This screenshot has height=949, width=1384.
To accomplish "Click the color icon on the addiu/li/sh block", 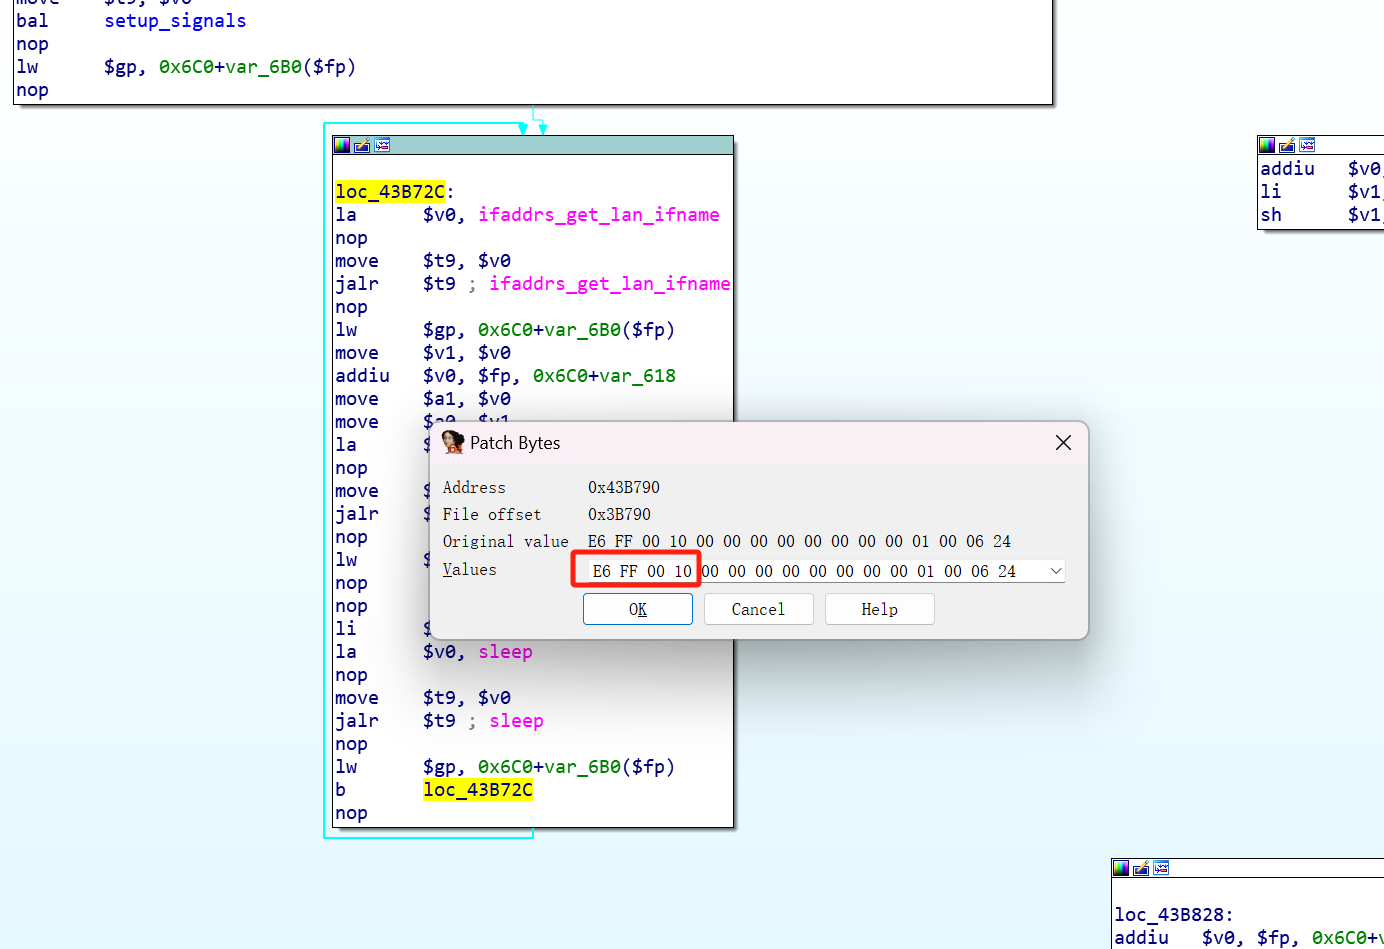I will coord(1267,145).
